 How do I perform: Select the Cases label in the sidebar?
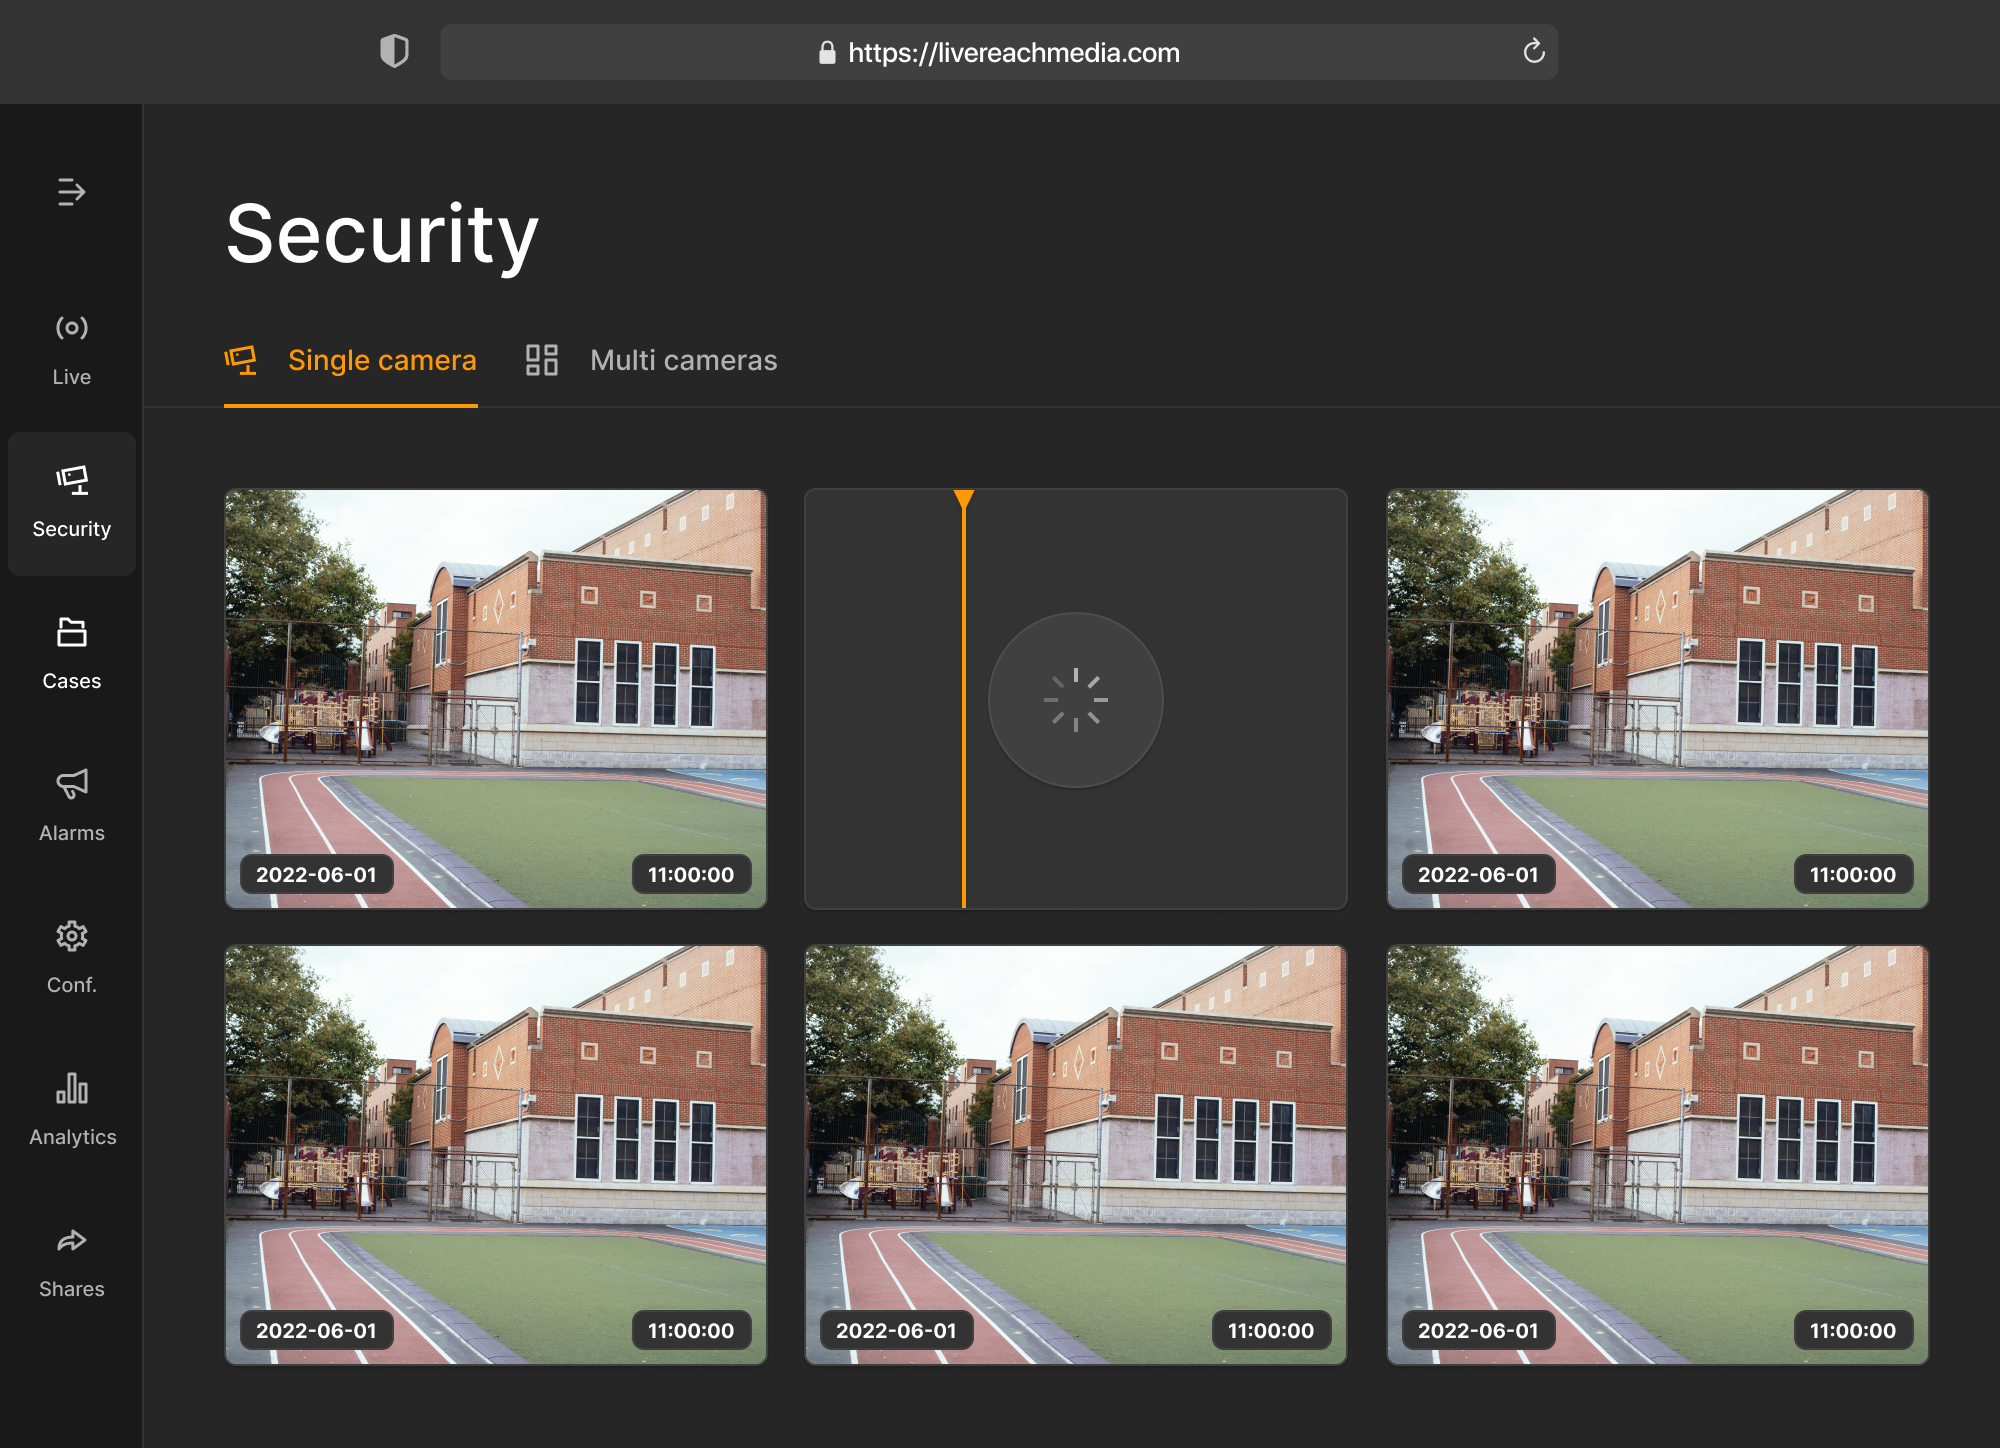[x=71, y=681]
